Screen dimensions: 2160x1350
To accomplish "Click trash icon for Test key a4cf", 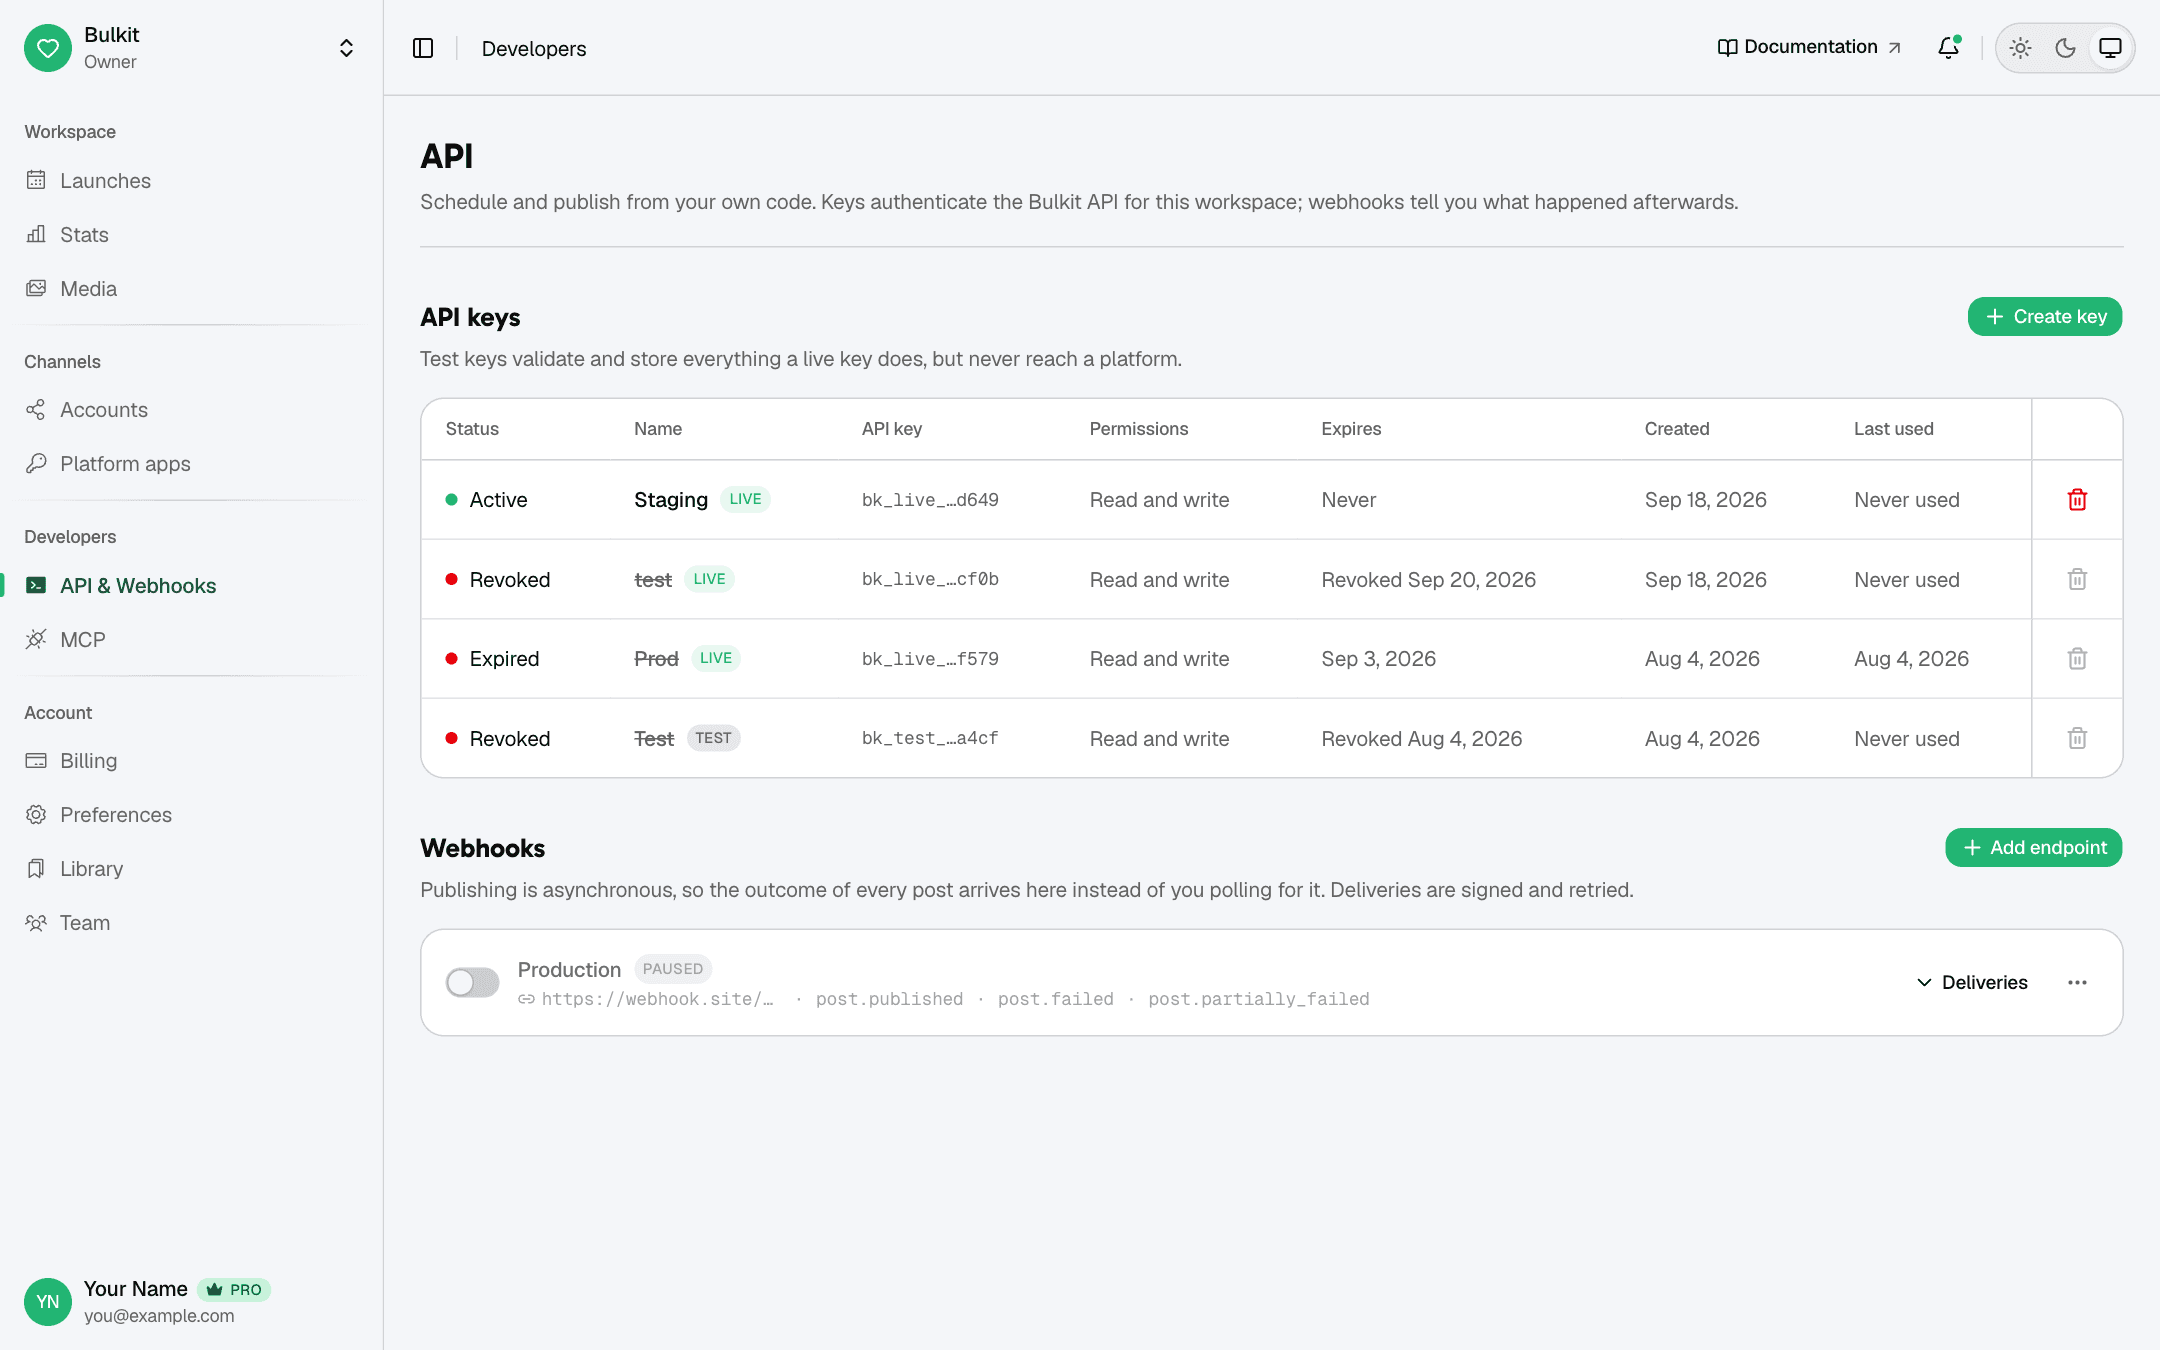I will [x=2077, y=738].
